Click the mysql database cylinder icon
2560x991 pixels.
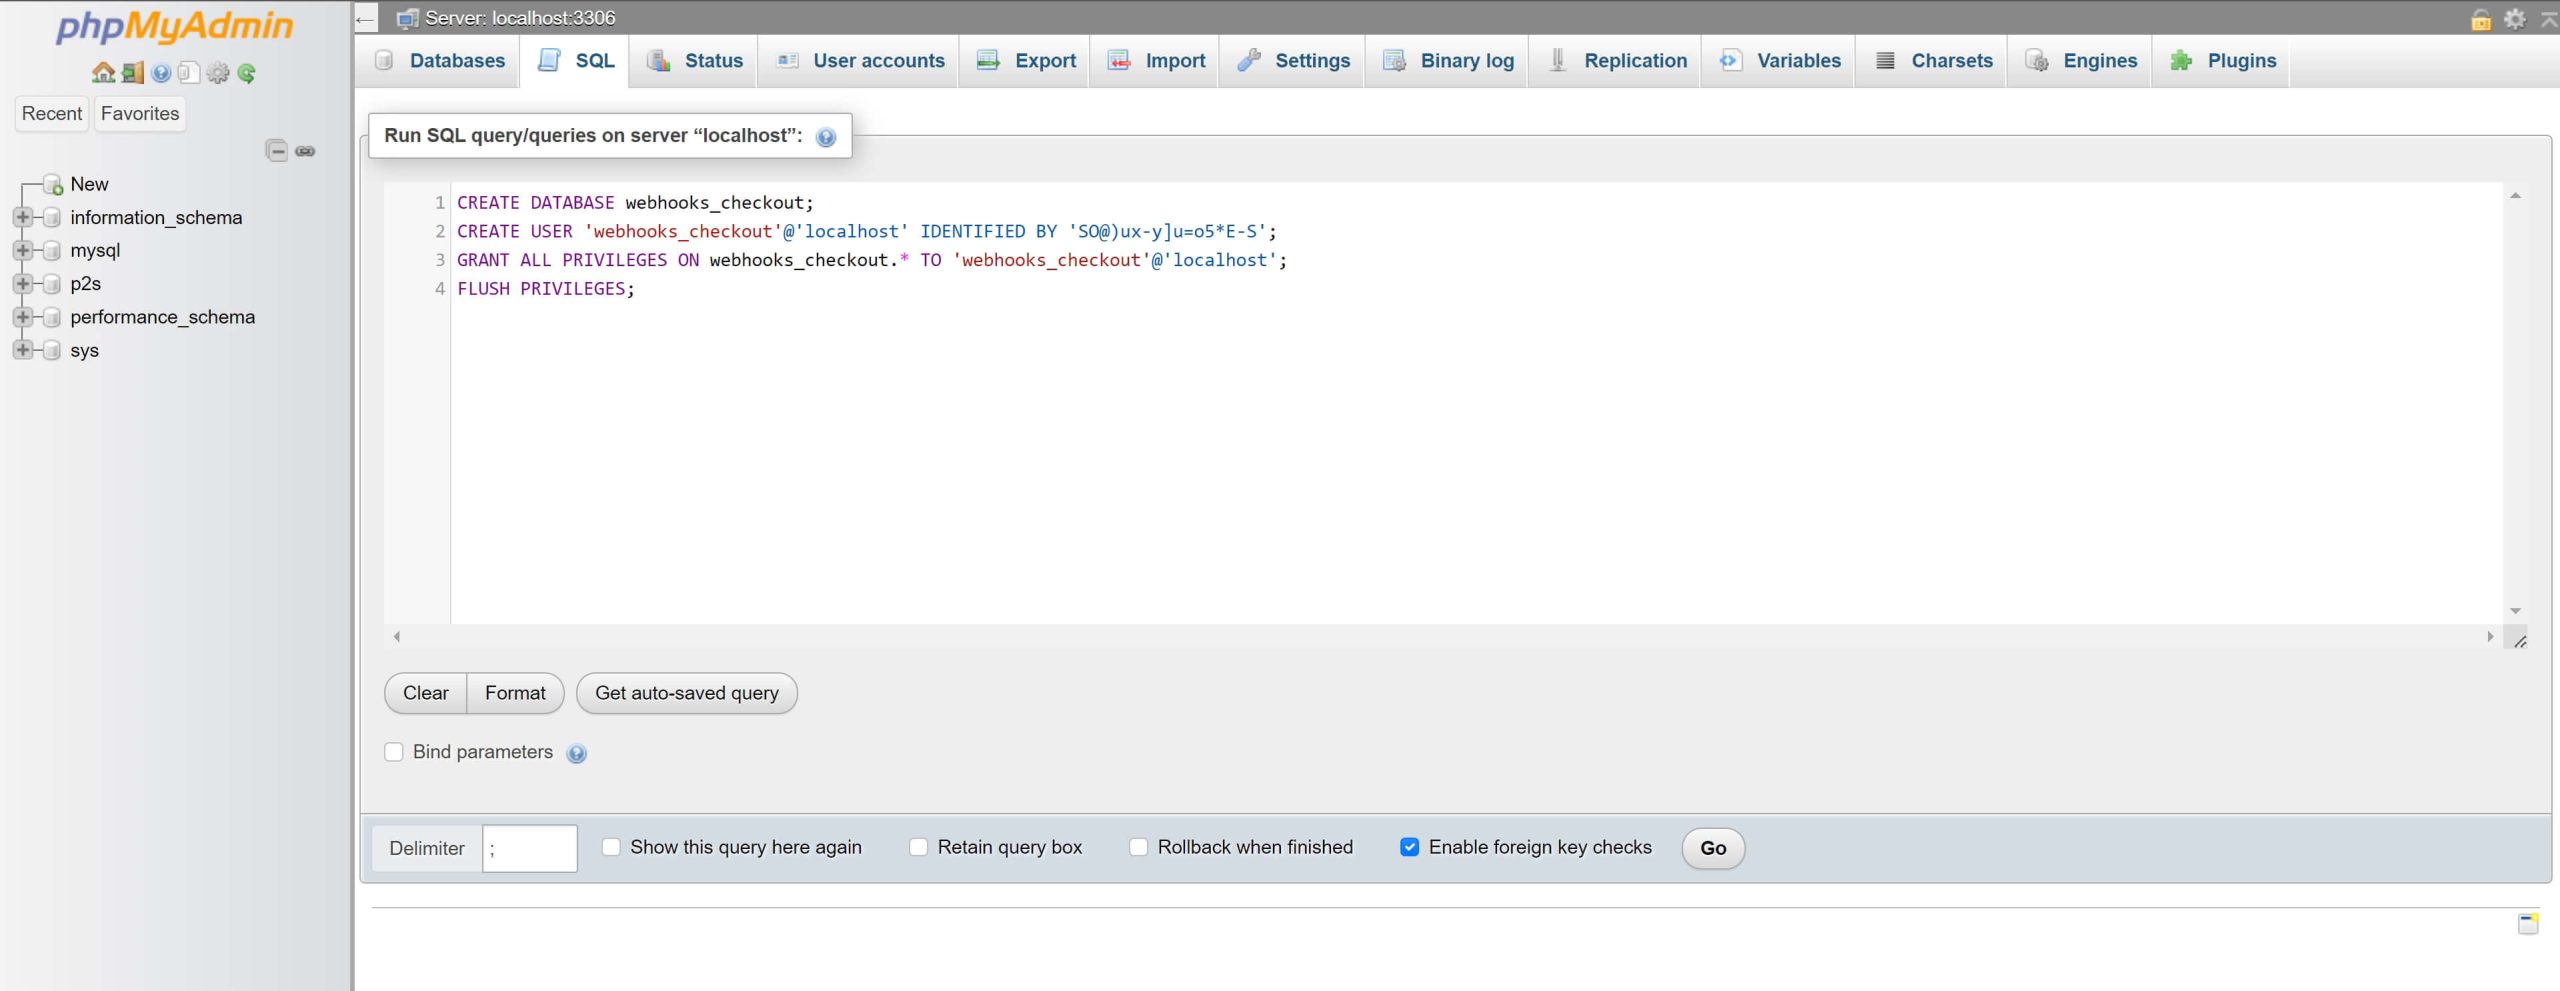pos(52,251)
